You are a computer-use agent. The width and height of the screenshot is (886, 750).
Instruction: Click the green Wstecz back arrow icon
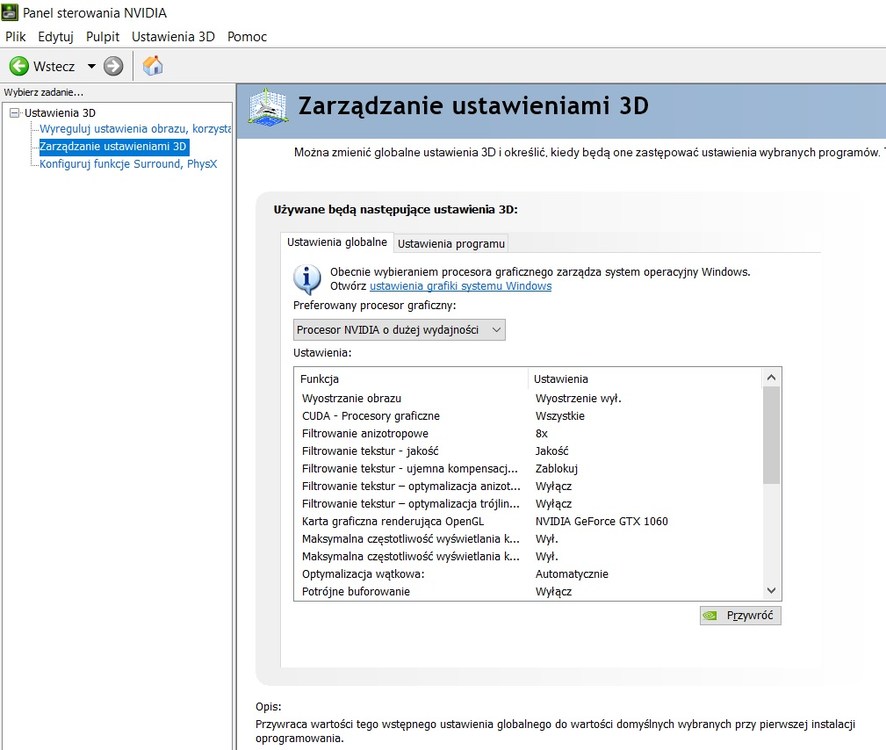[x=19, y=66]
